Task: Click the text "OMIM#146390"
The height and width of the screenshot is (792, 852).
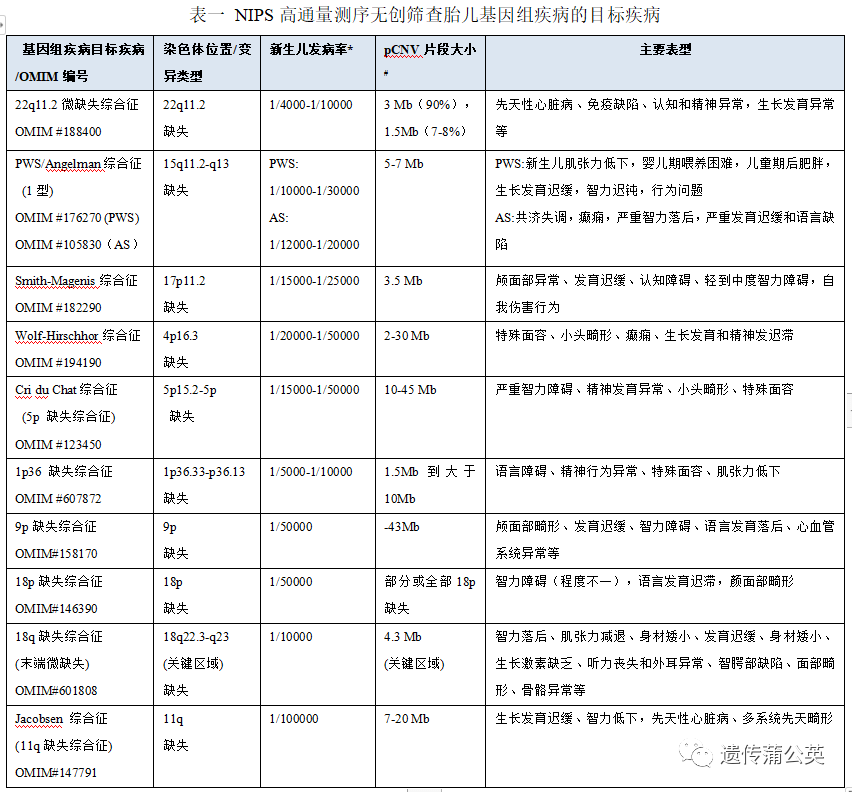Action: (x=56, y=609)
